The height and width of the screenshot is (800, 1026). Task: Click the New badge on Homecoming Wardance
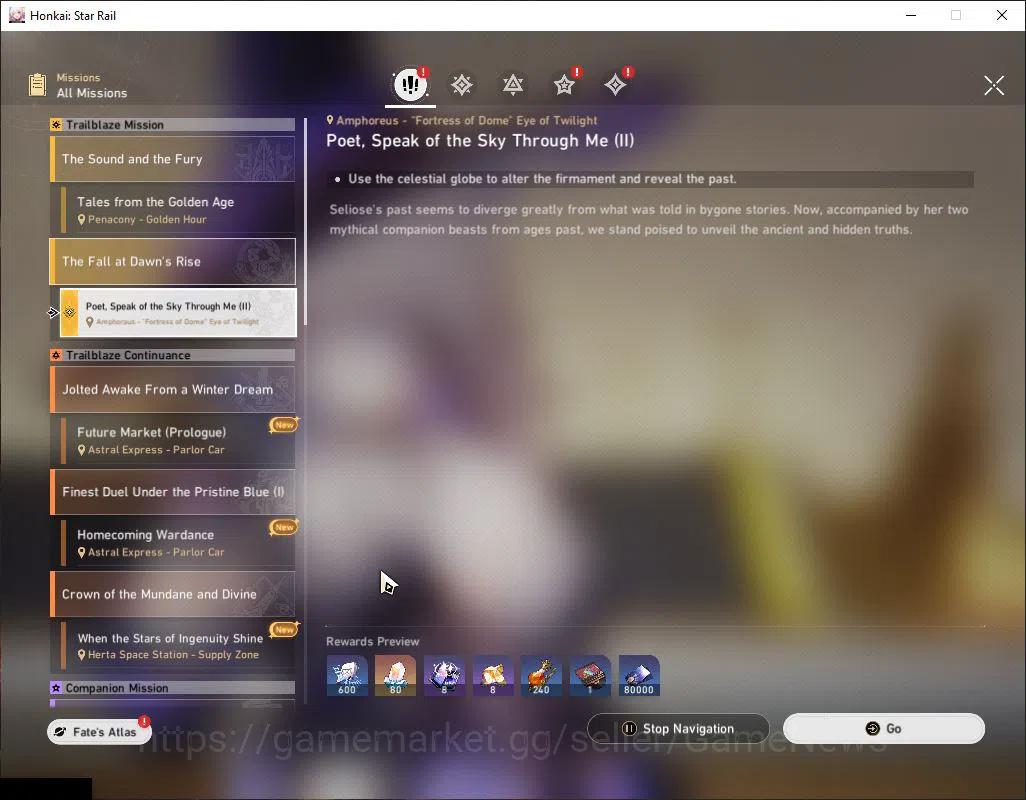(x=284, y=527)
